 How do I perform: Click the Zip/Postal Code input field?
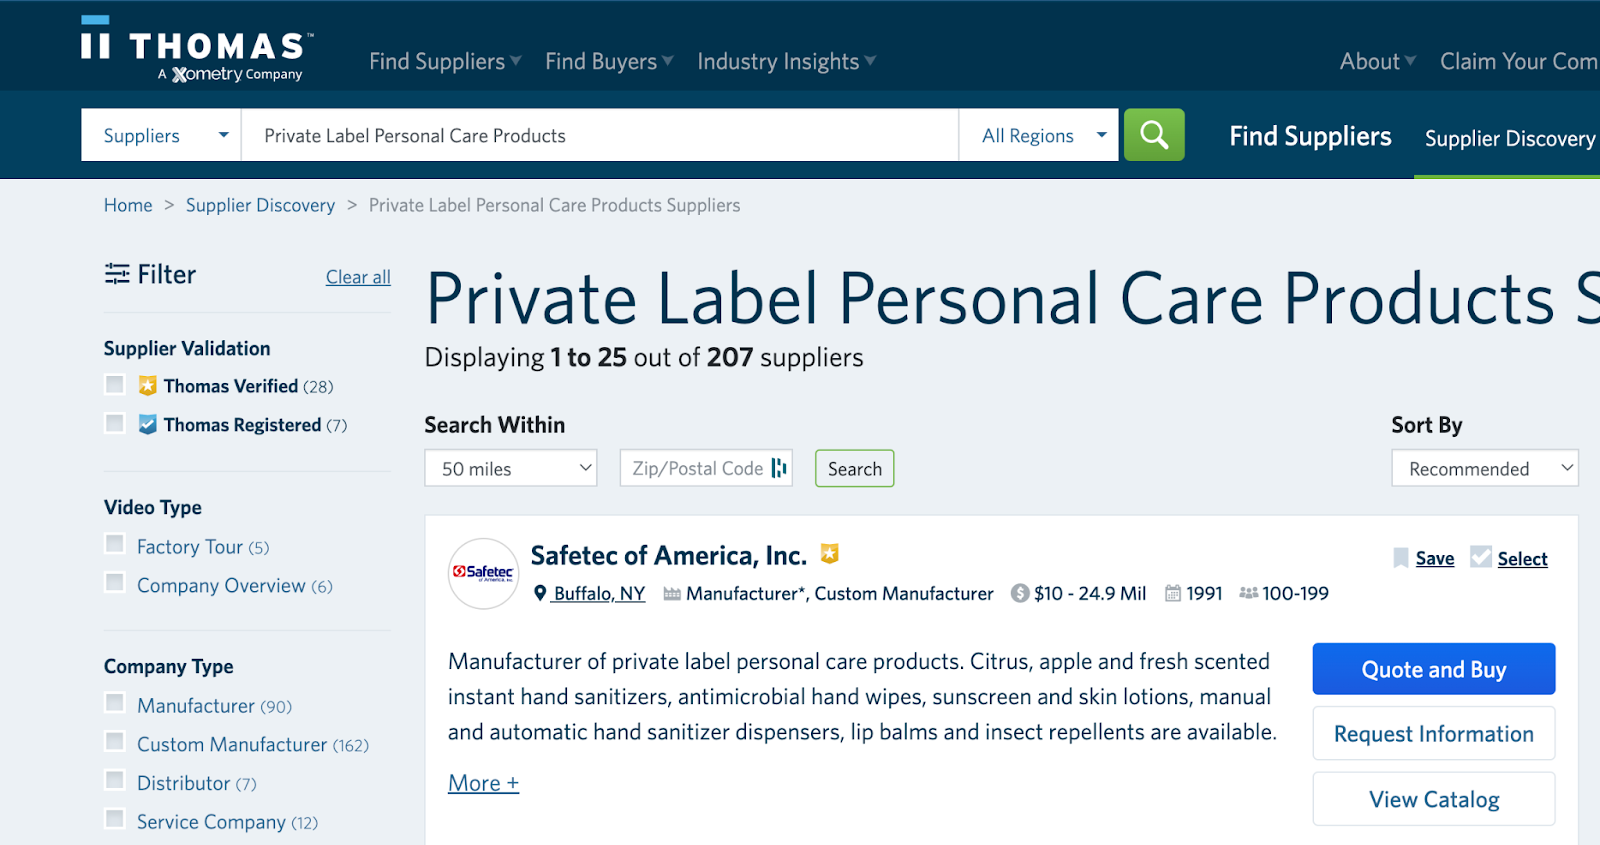[x=696, y=468]
